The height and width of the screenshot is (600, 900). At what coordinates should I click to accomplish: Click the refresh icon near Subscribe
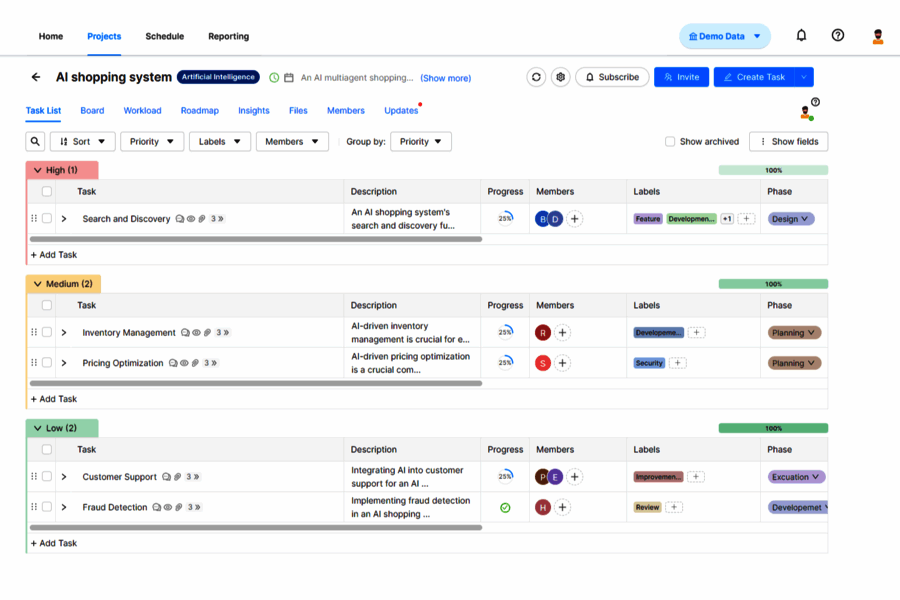coord(537,77)
